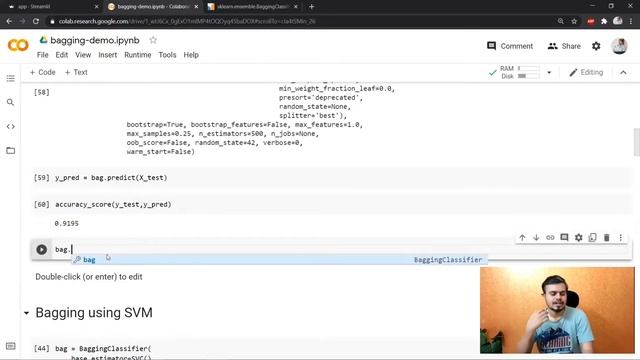Reload the browser page
This screenshot has width=640, height=360.
(x=36, y=21)
